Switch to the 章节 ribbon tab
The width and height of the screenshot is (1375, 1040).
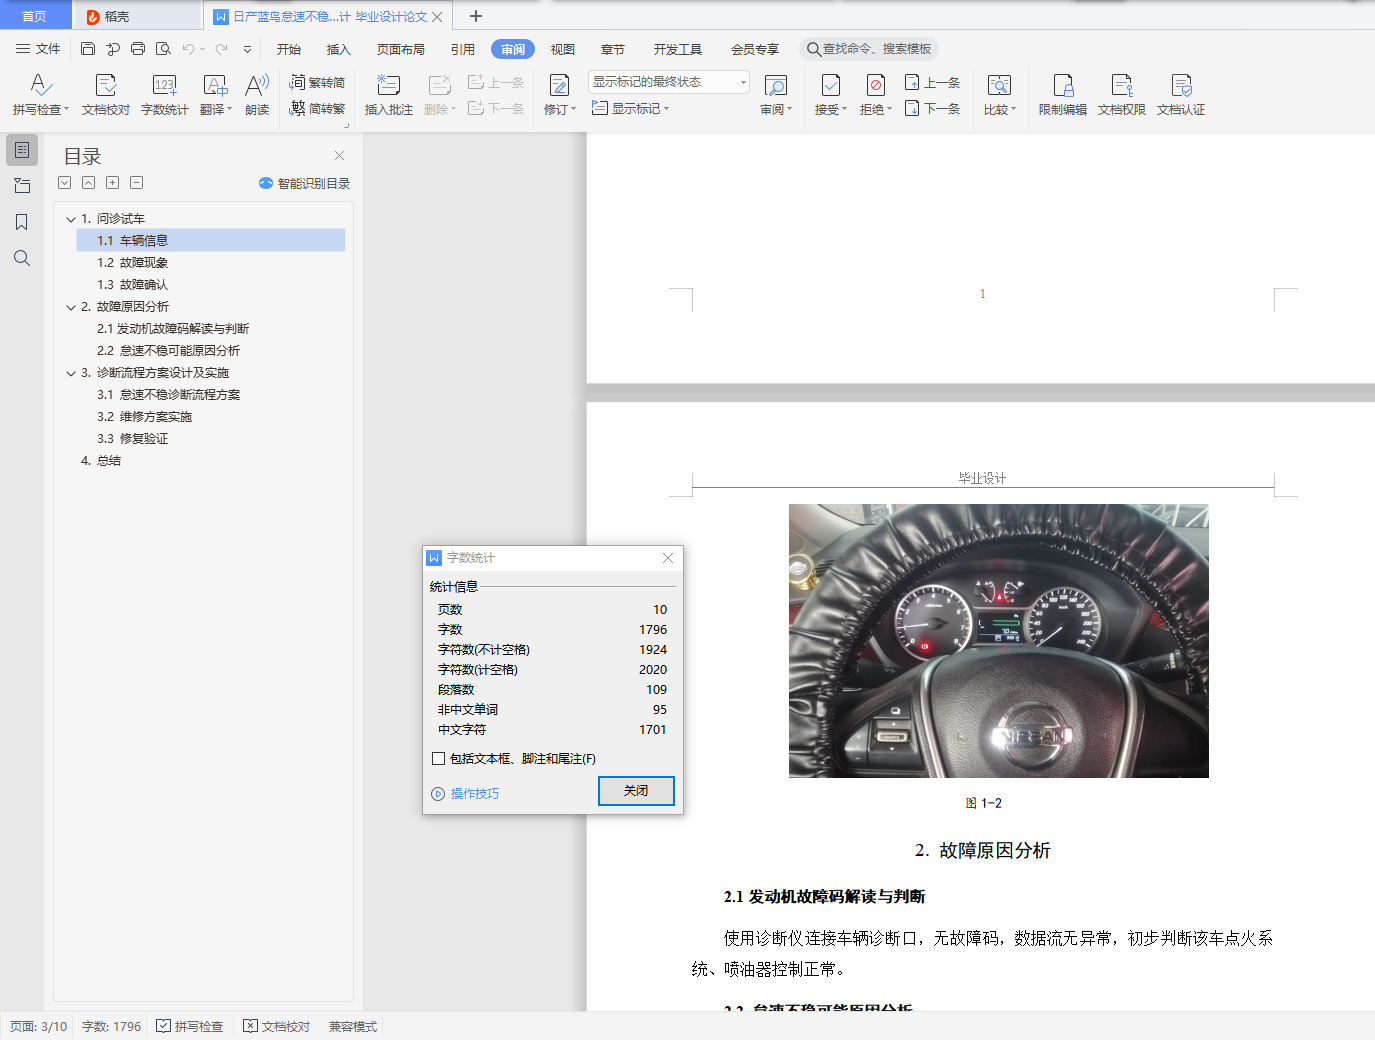tap(613, 49)
